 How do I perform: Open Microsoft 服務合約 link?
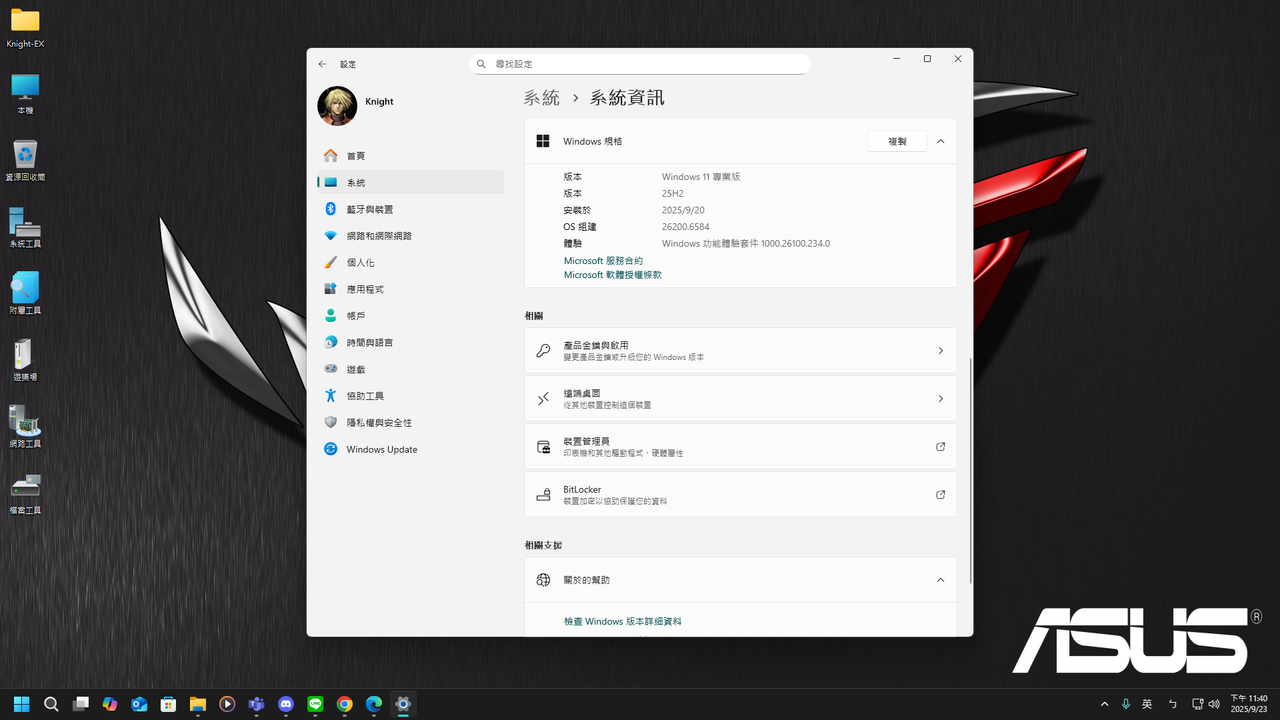pos(603,261)
